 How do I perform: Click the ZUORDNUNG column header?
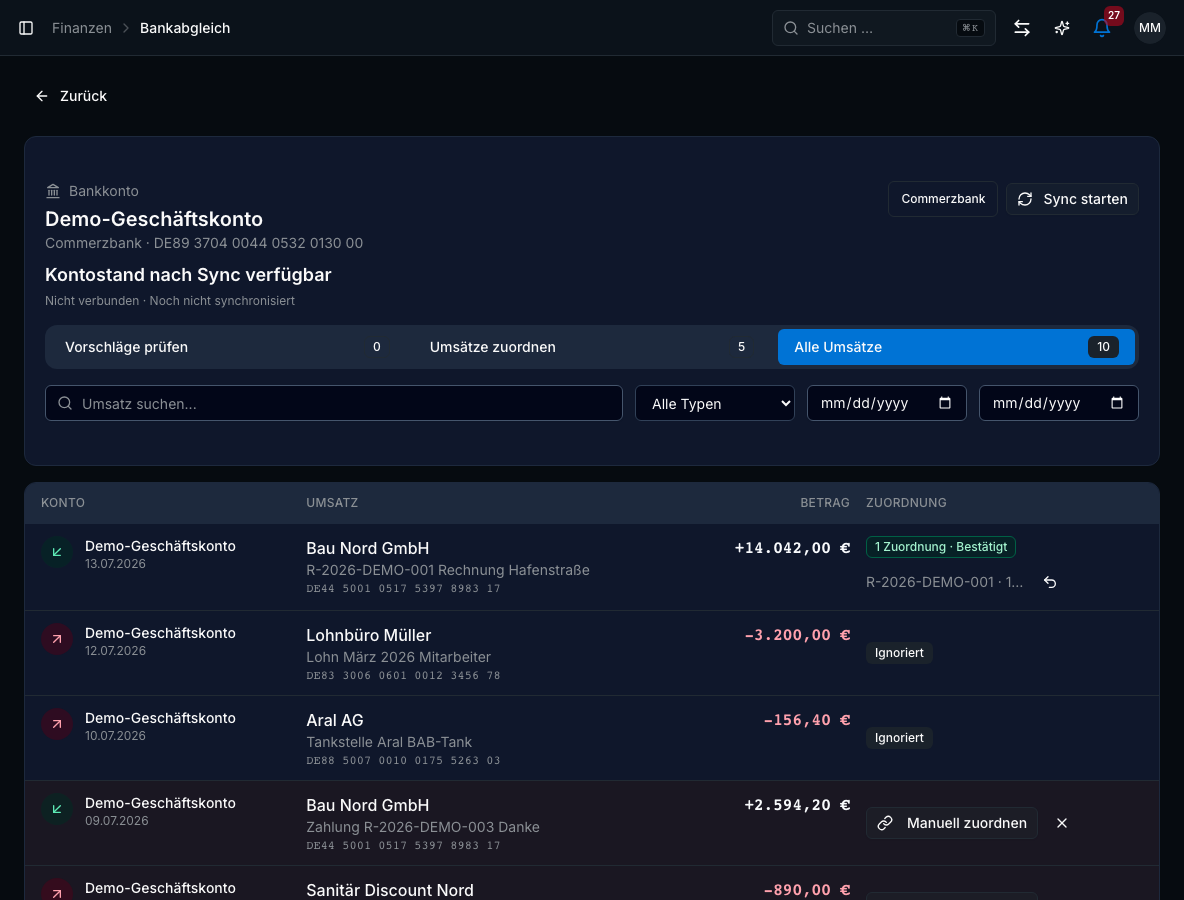pyautogui.click(x=906, y=503)
